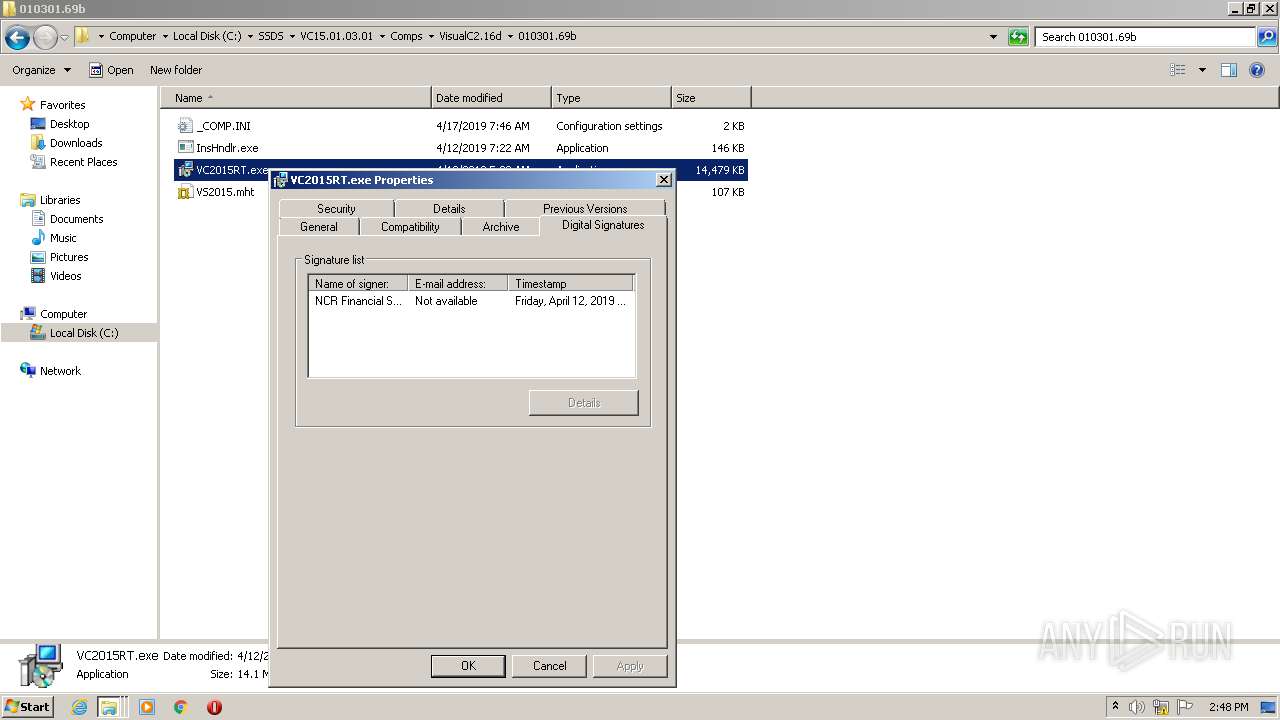Select the _COMP.INI file icon
Image resolution: width=1280 pixels, height=720 pixels.
(185, 126)
